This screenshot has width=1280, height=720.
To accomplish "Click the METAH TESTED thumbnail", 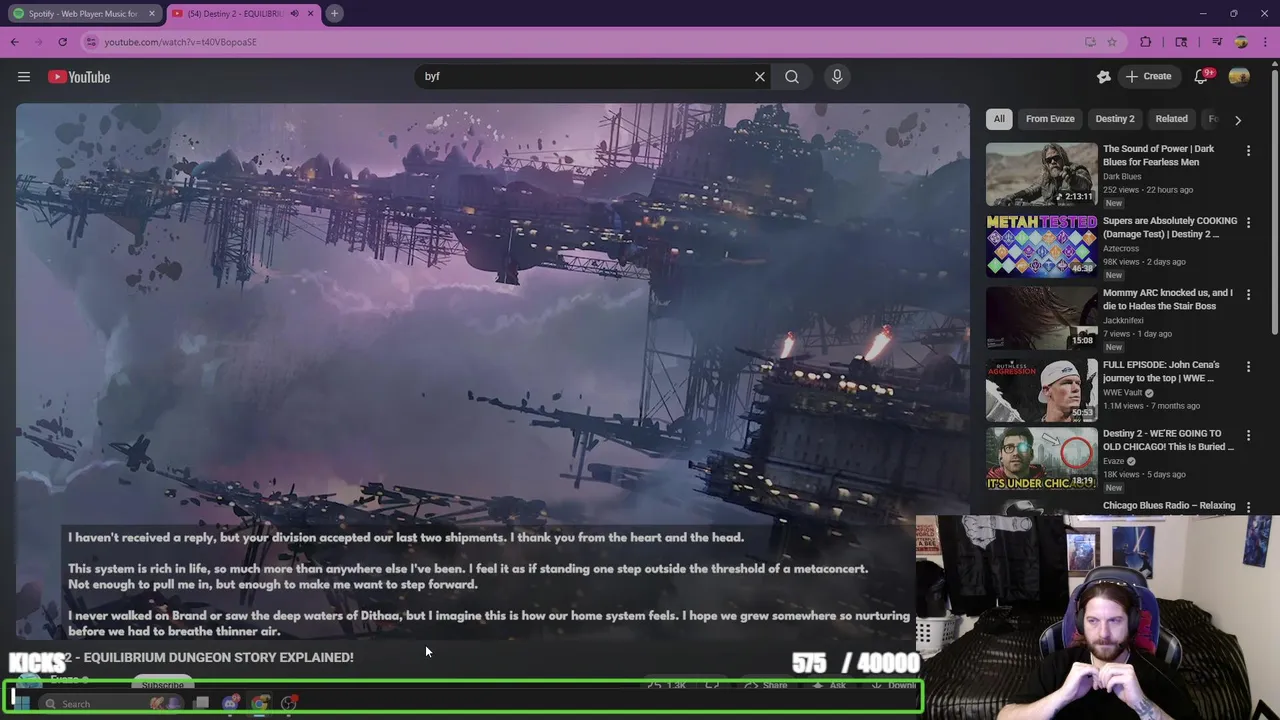I will [x=1041, y=246].
